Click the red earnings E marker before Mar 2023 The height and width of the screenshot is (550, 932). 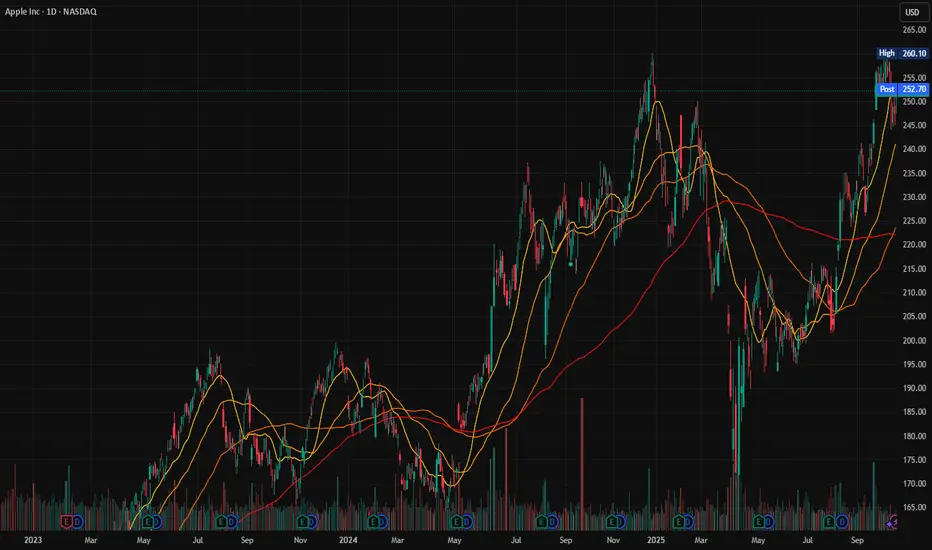(66, 522)
